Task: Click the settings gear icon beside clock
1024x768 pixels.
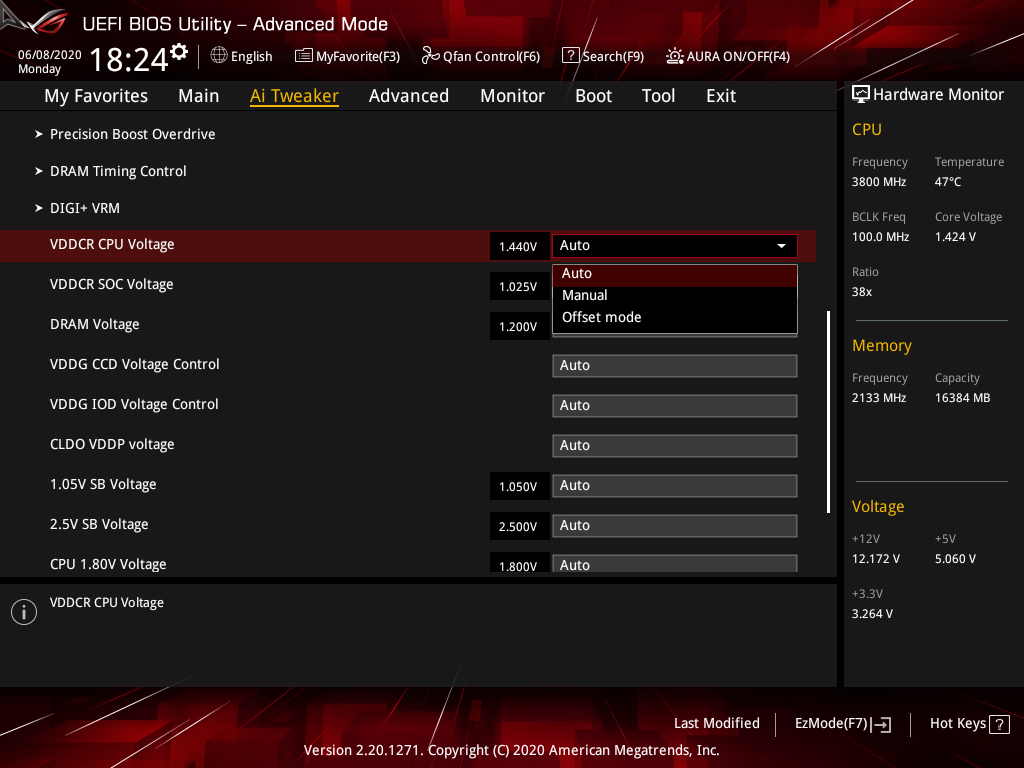Action: [x=179, y=52]
